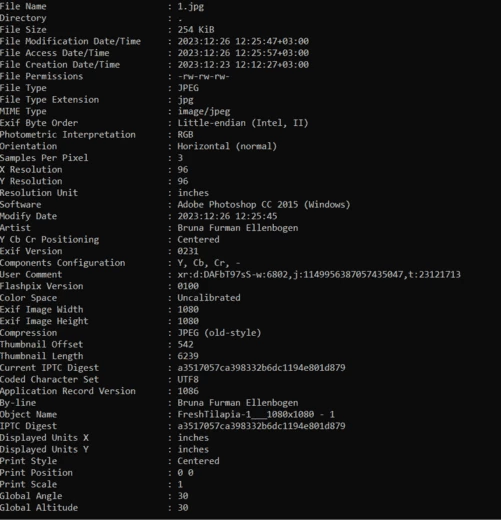
Task: Click the User Comment xr:d string
Action: click(x=319, y=275)
